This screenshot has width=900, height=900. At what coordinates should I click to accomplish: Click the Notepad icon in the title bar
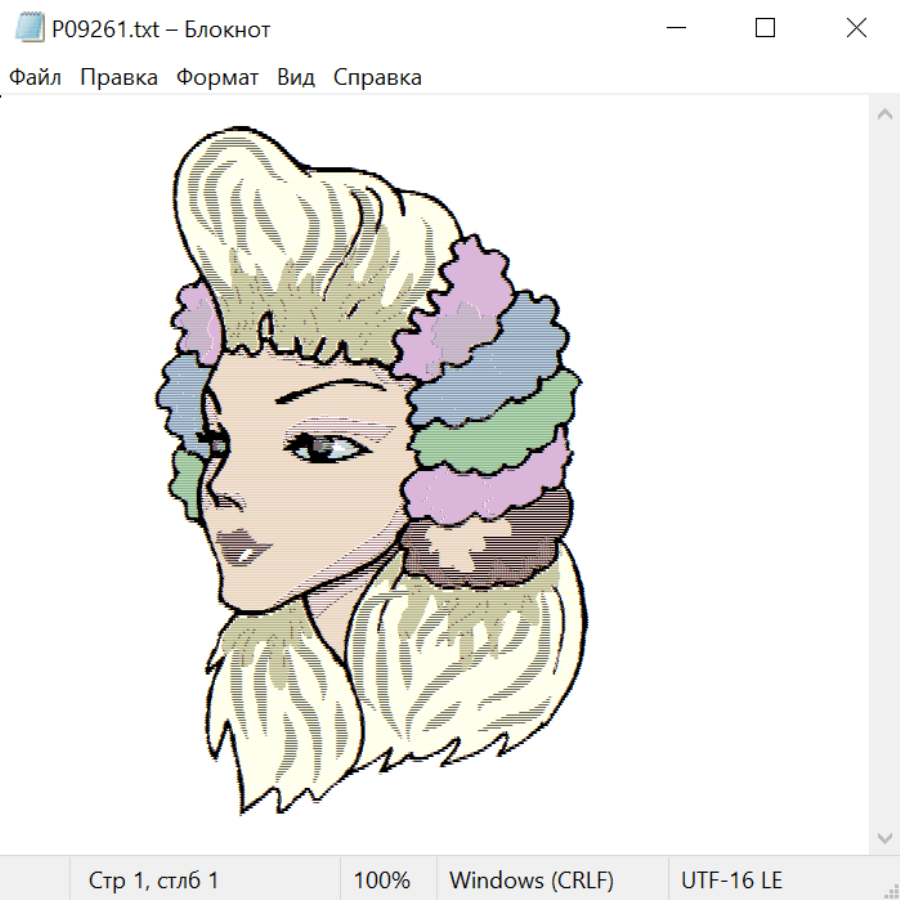[30, 29]
